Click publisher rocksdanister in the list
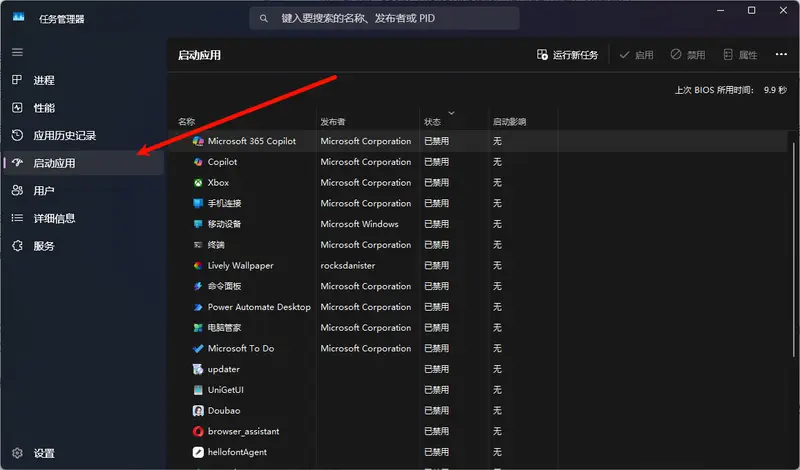Viewport: 800px width, 470px height. (347, 265)
